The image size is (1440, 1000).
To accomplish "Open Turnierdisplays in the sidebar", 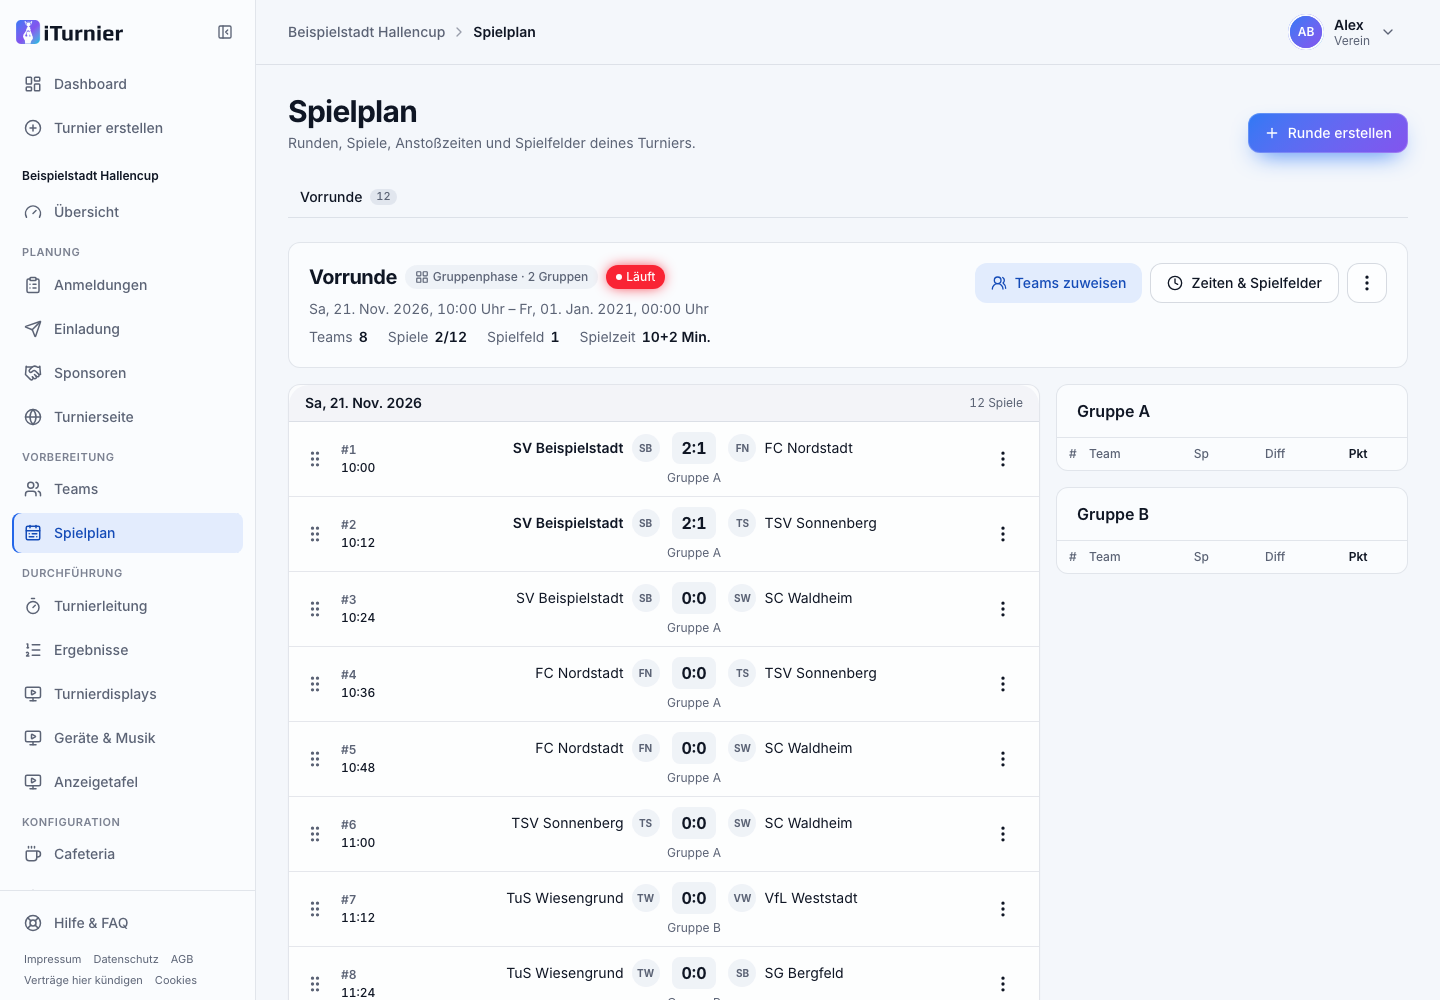I will 128,694.
